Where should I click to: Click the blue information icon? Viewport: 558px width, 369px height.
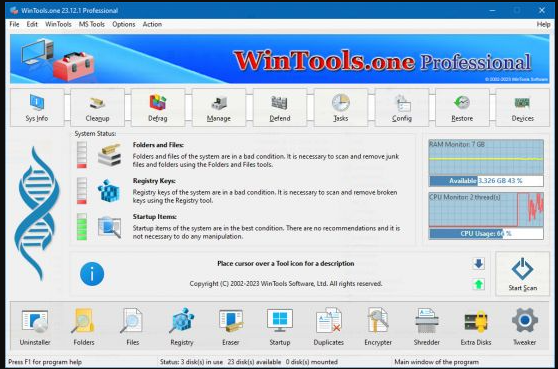tap(92, 274)
